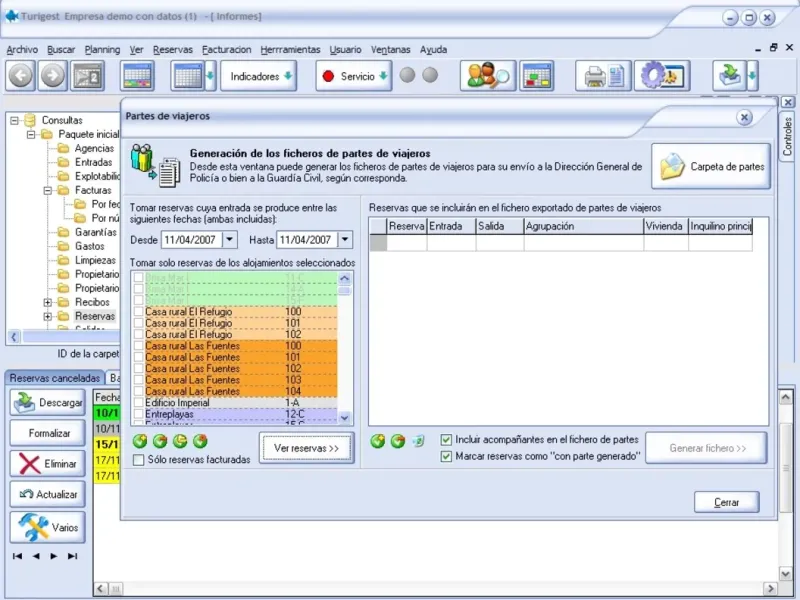Screen dimensions: 800x600
Task: Click the small export icon below reservations table
Action: 418,441
